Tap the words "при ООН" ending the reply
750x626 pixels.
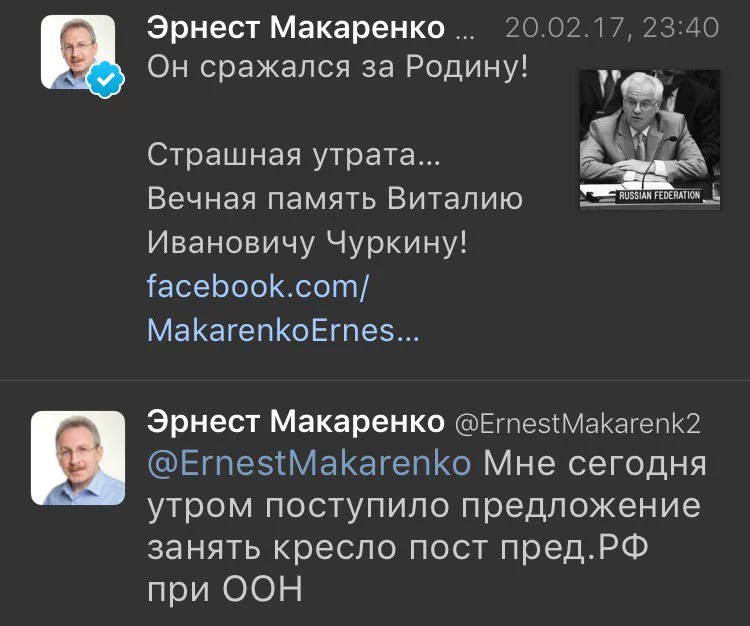click(224, 591)
